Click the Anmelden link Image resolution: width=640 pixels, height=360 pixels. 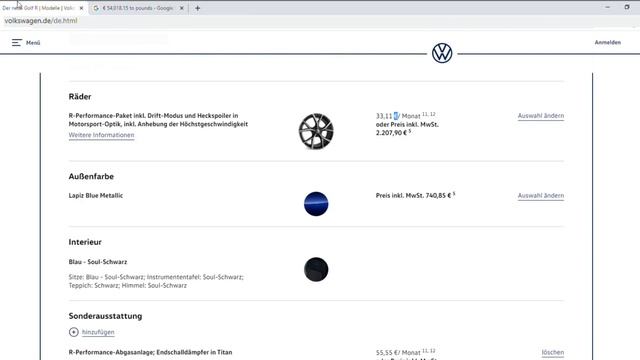pos(608,42)
